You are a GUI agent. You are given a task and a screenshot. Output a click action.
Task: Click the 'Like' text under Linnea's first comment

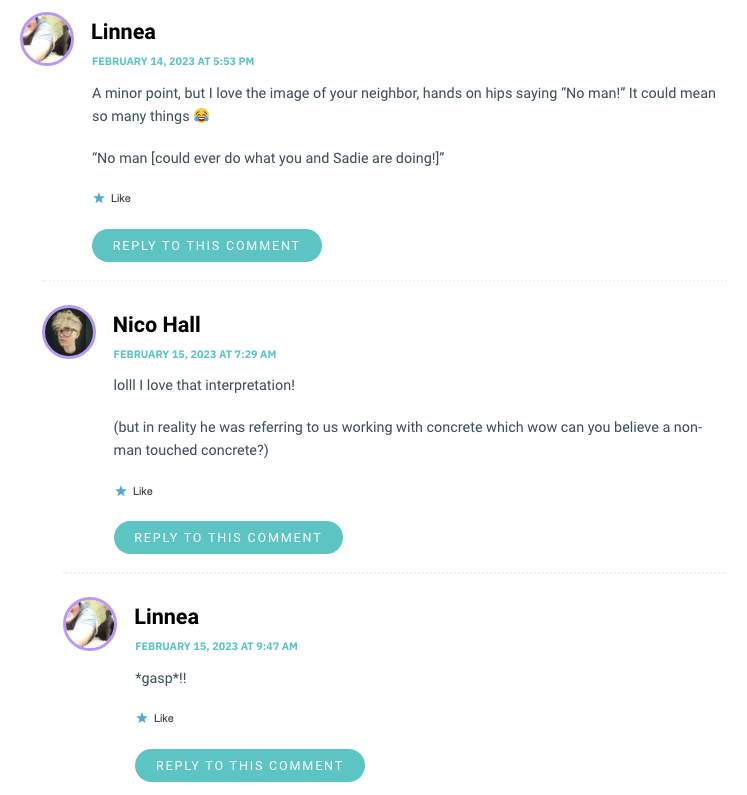[121, 198]
